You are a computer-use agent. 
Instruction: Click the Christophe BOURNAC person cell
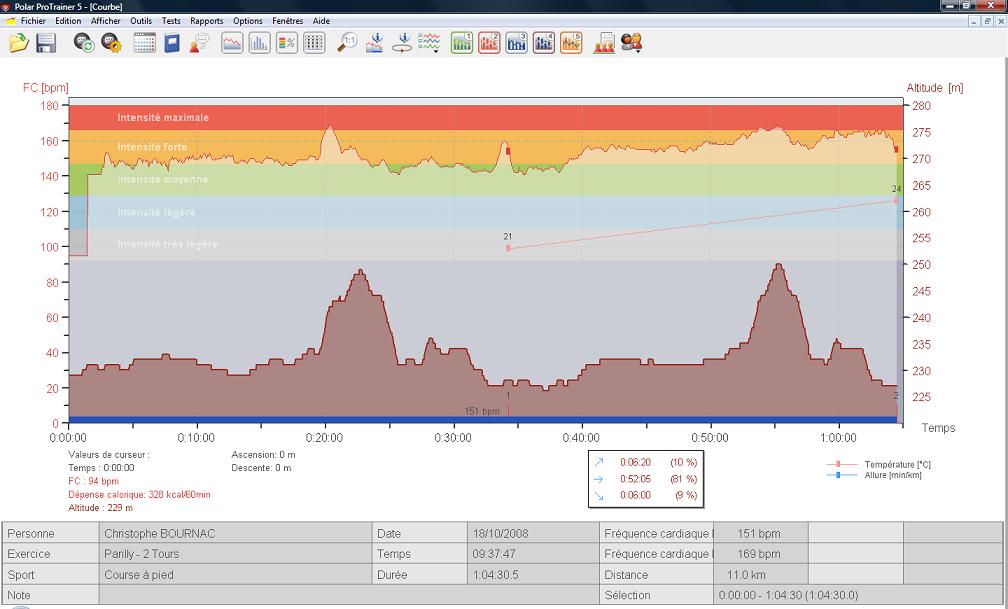235,533
